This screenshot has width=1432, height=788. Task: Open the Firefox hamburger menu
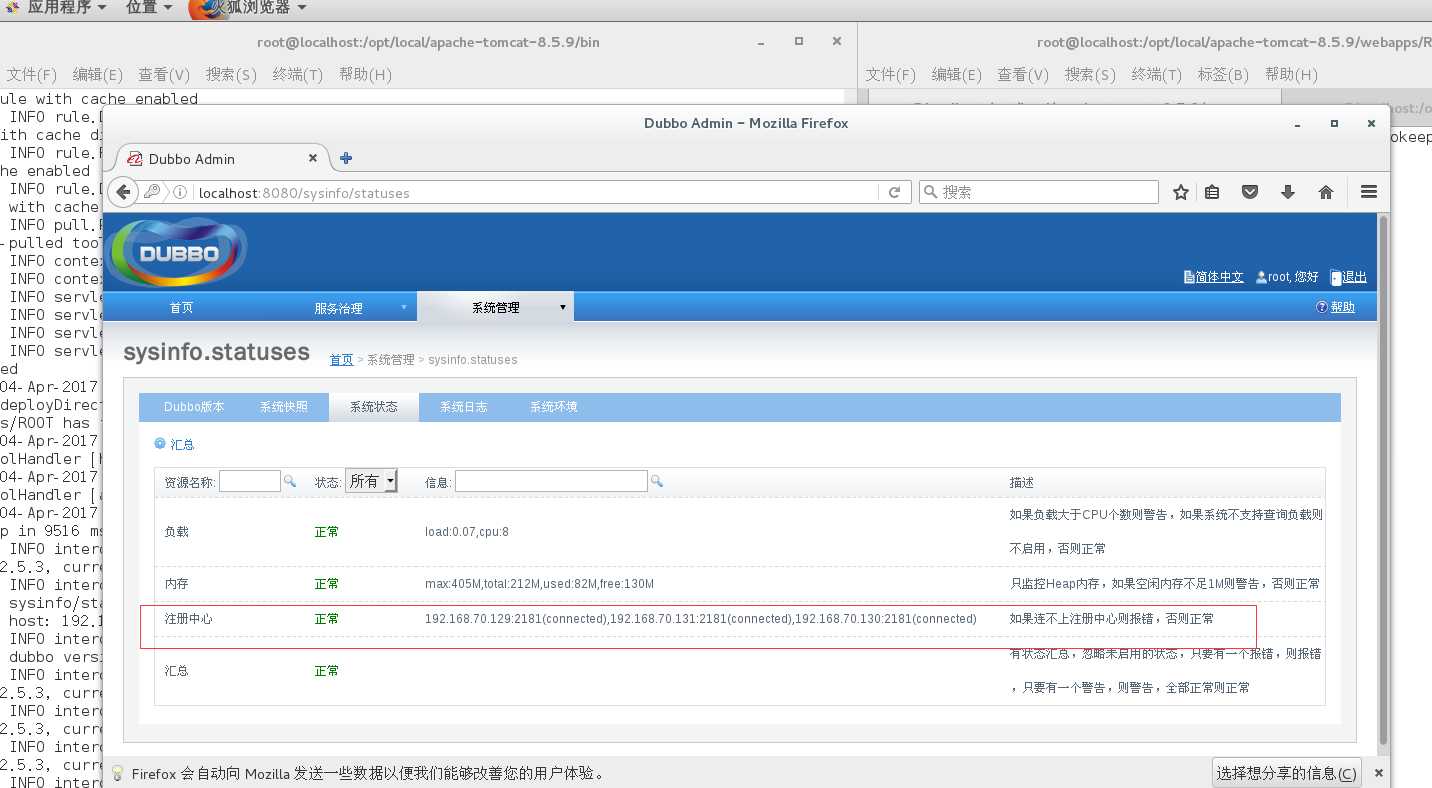(x=1369, y=192)
